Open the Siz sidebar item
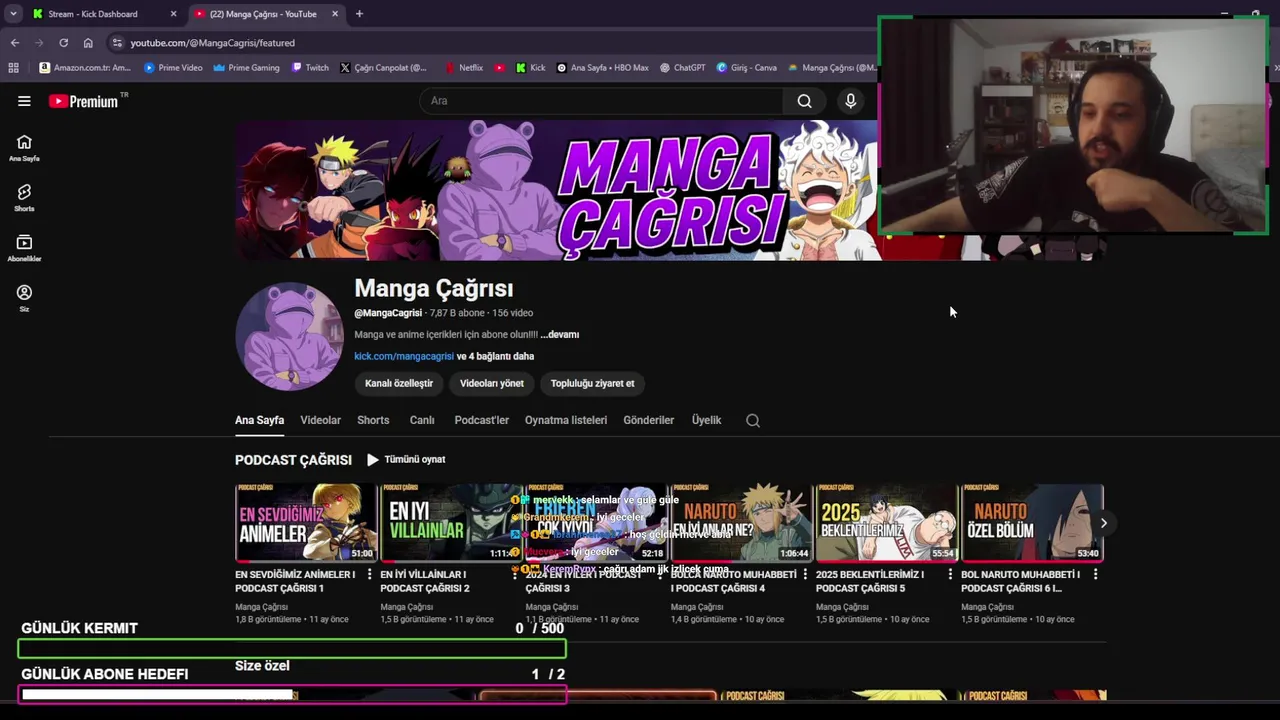The width and height of the screenshot is (1280, 720). pyautogui.click(x=24, y=298)
